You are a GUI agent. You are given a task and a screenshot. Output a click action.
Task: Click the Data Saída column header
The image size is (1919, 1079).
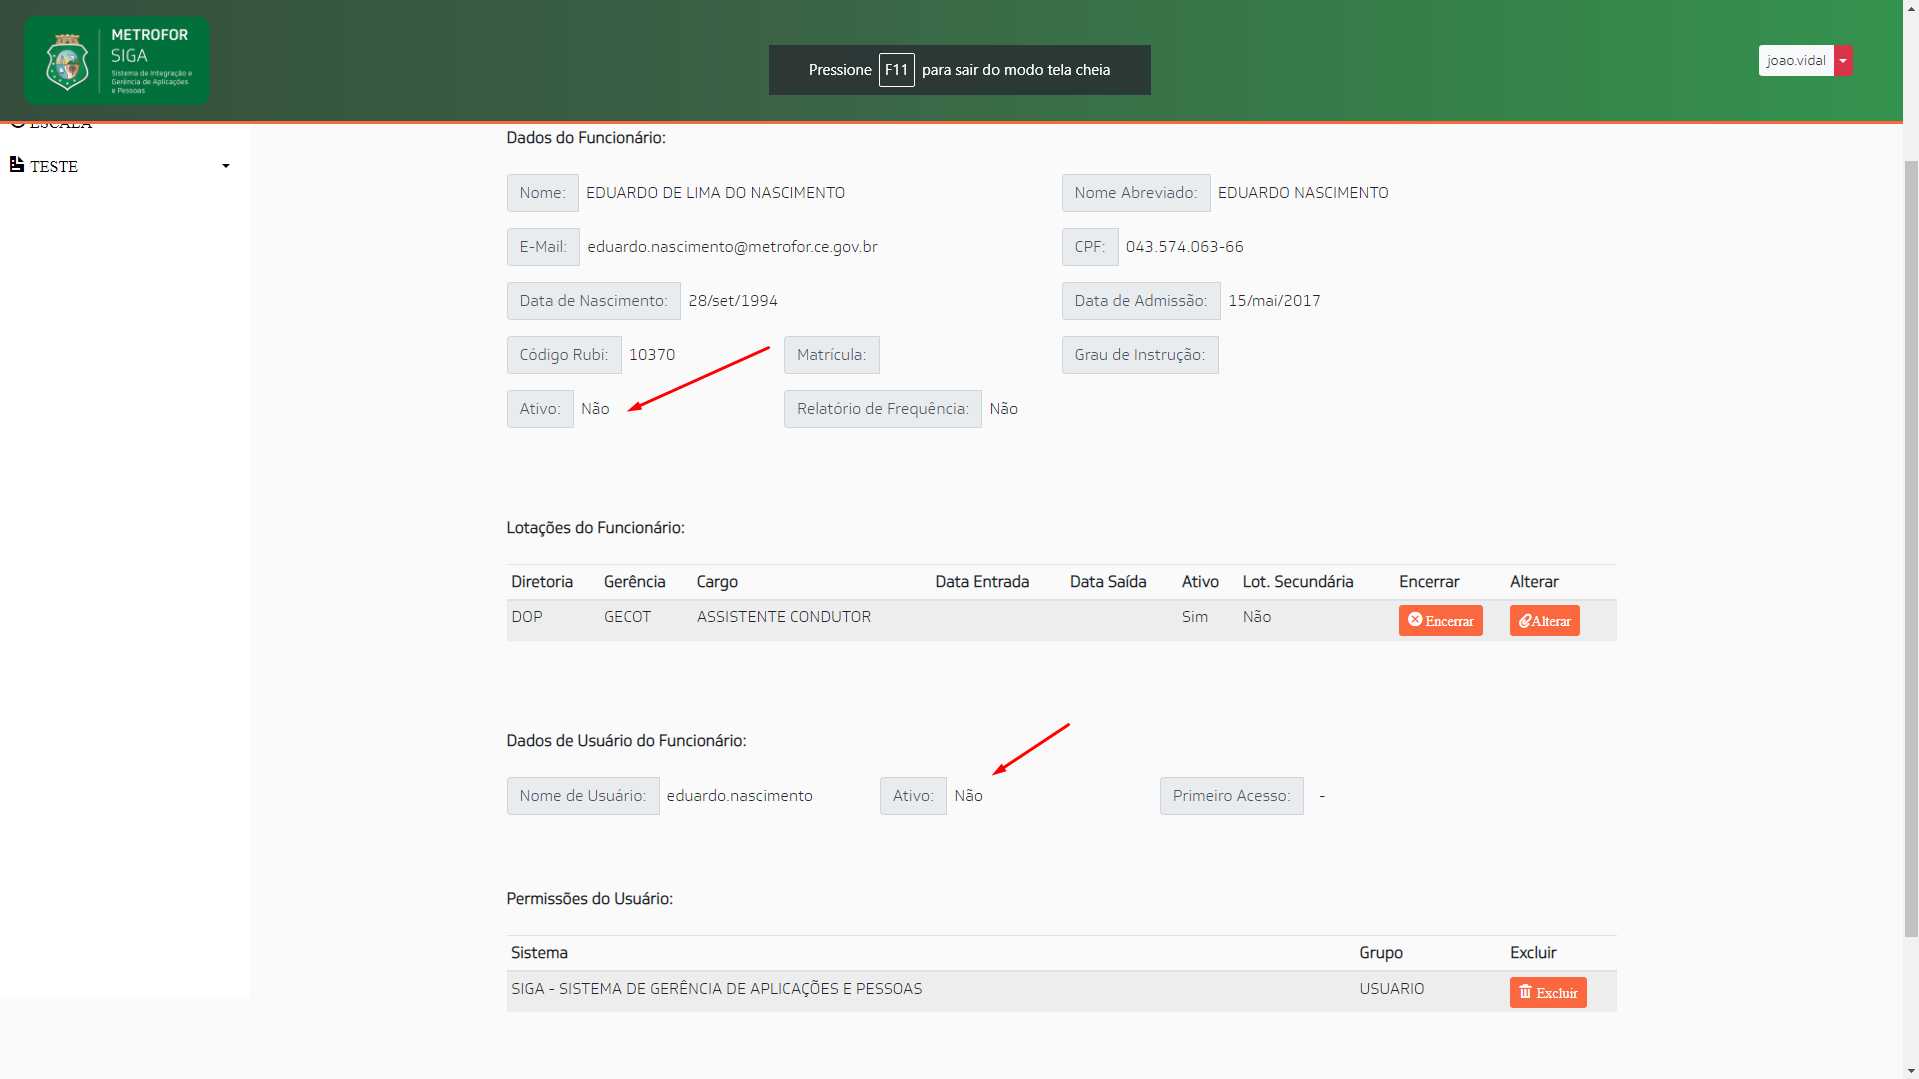tap(1108, 582)
